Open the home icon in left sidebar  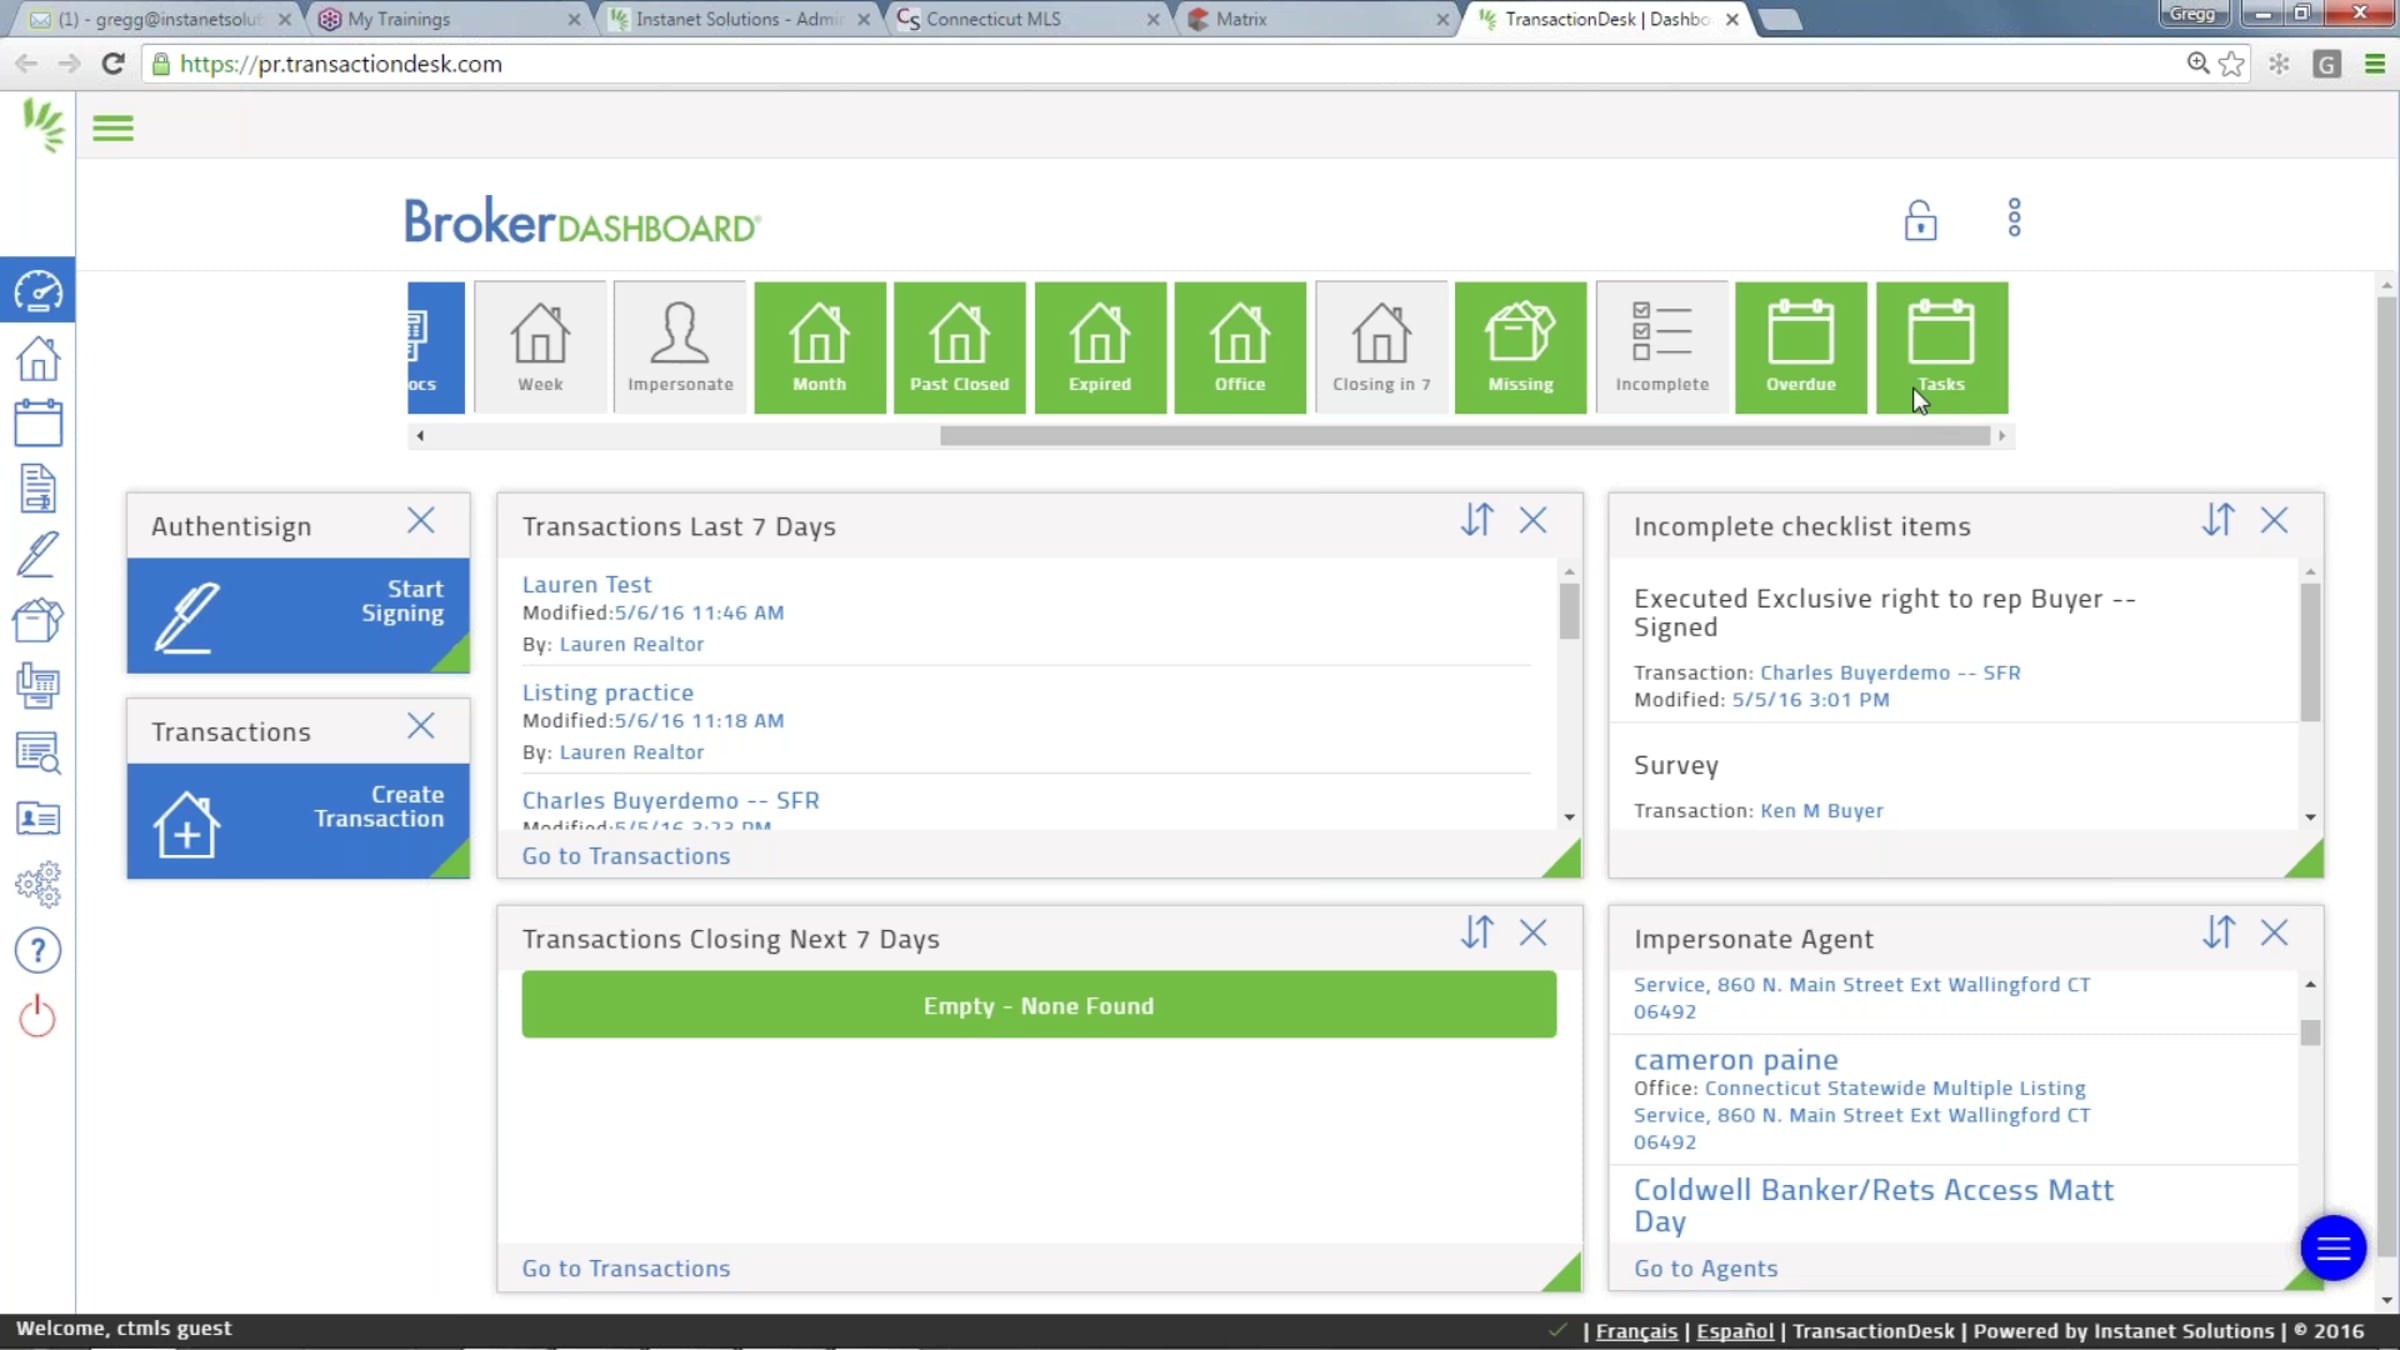click(x=38, y=358)
